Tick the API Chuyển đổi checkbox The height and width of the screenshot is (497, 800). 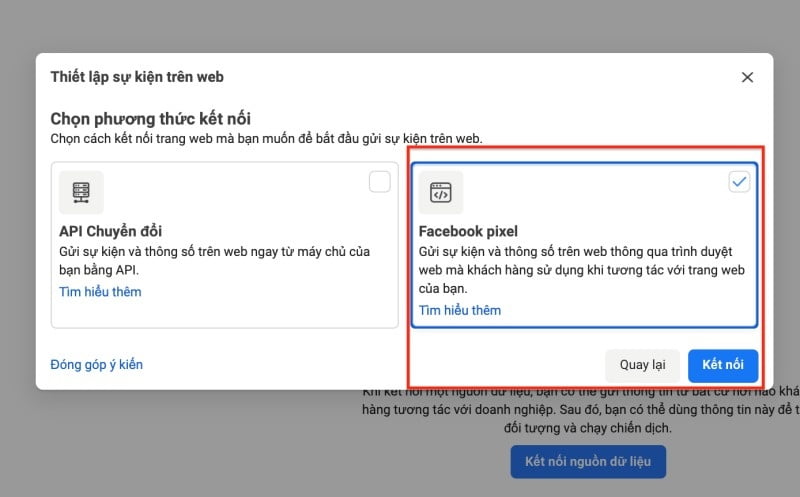tap(380, 182)
